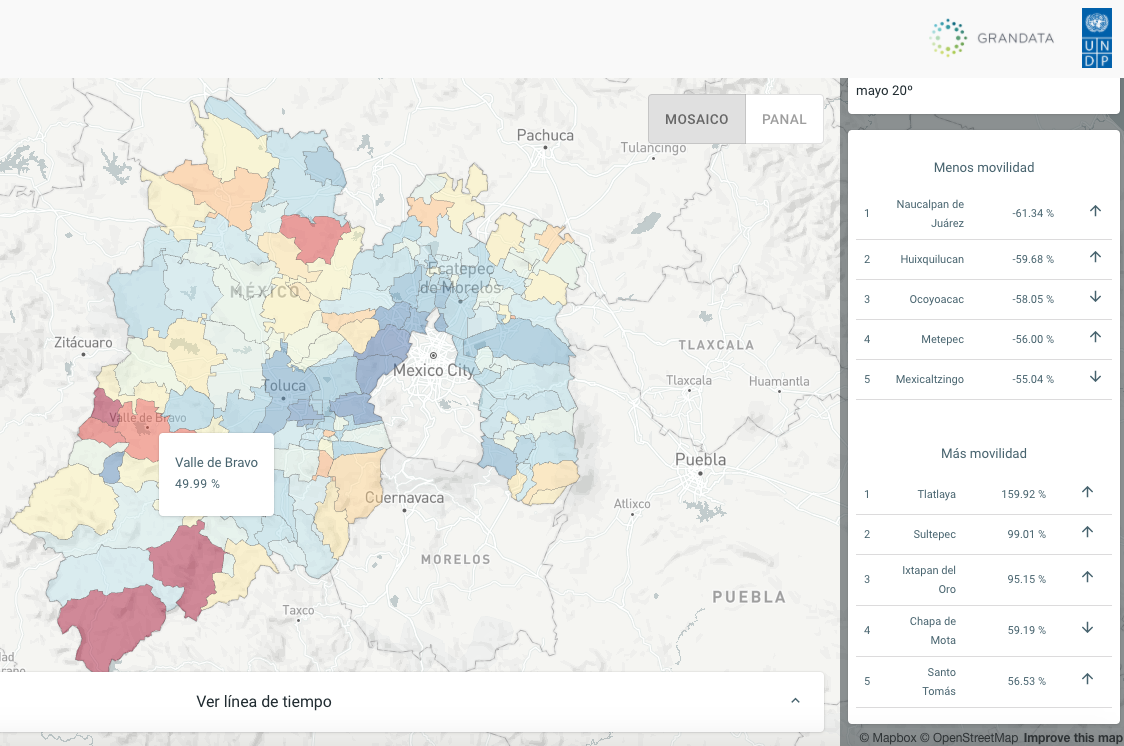Switch map view to MOSAICO

[697, 119]
